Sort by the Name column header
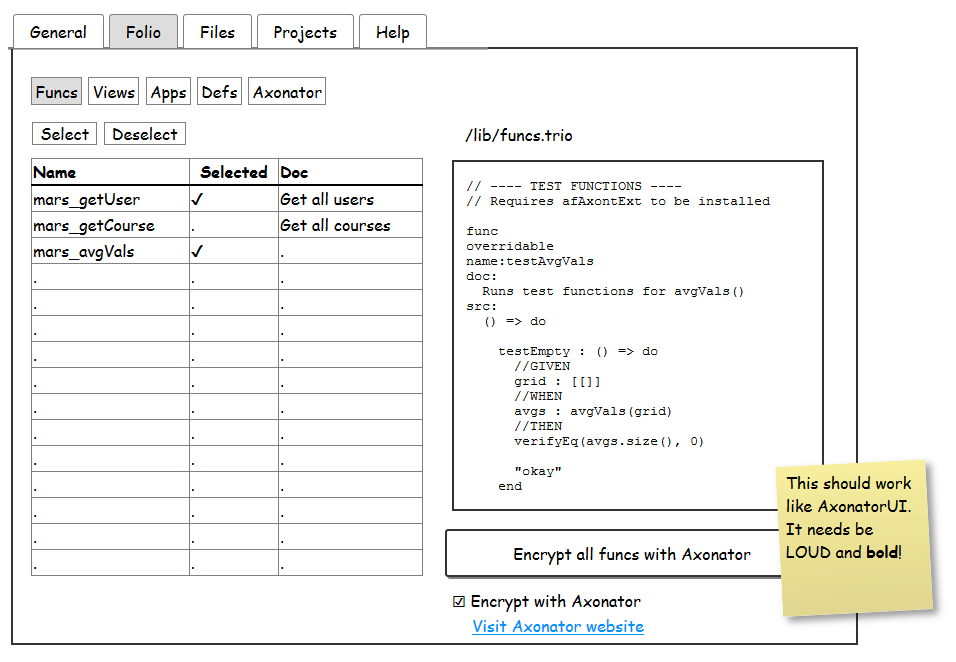 point(110,172)
